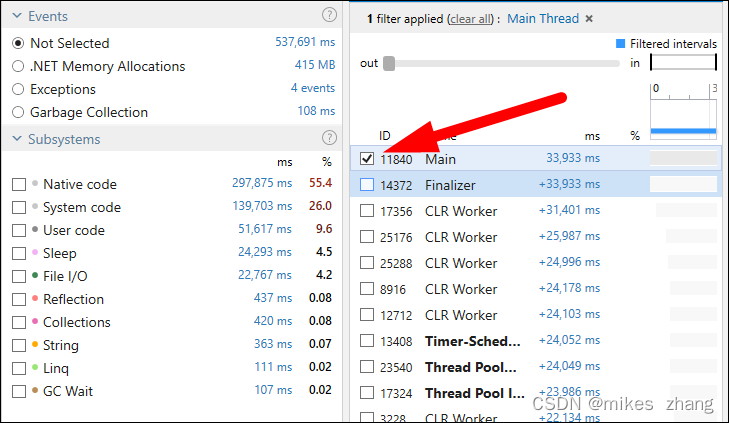This screenshot has width=729, height=423.
Task: Click the +31,401 ms CLR Worker value
Action: (570, 210)
